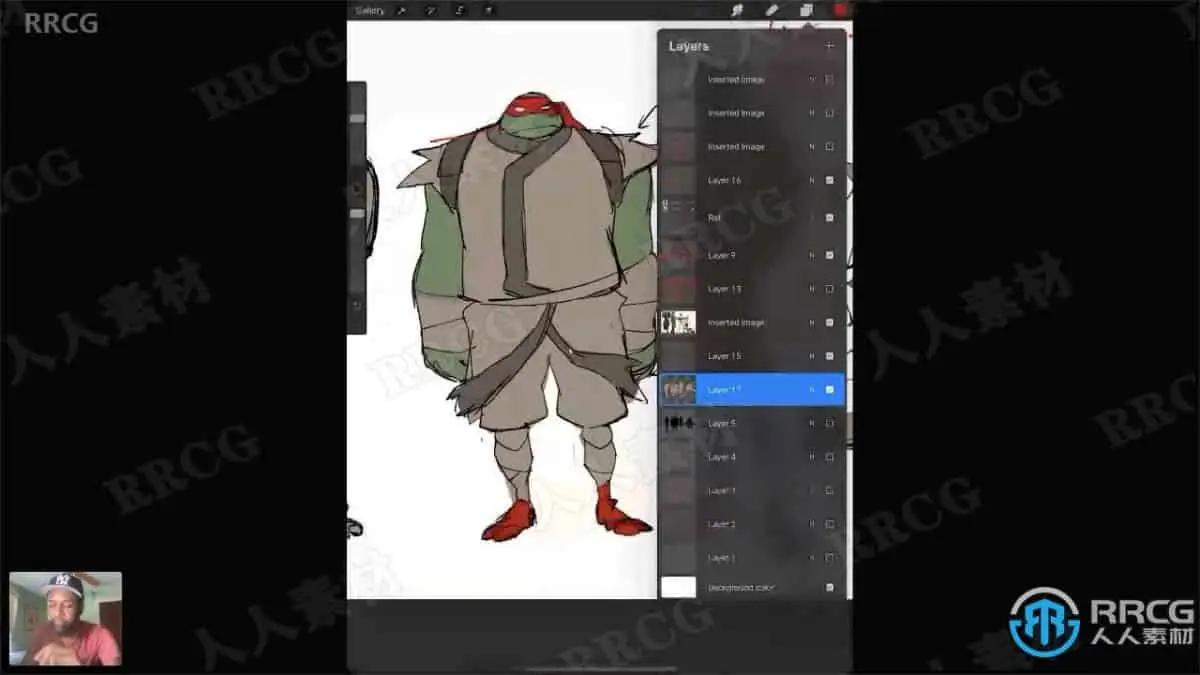Select the Layer 16 row
1200x675 pixels.
(752, 180)
